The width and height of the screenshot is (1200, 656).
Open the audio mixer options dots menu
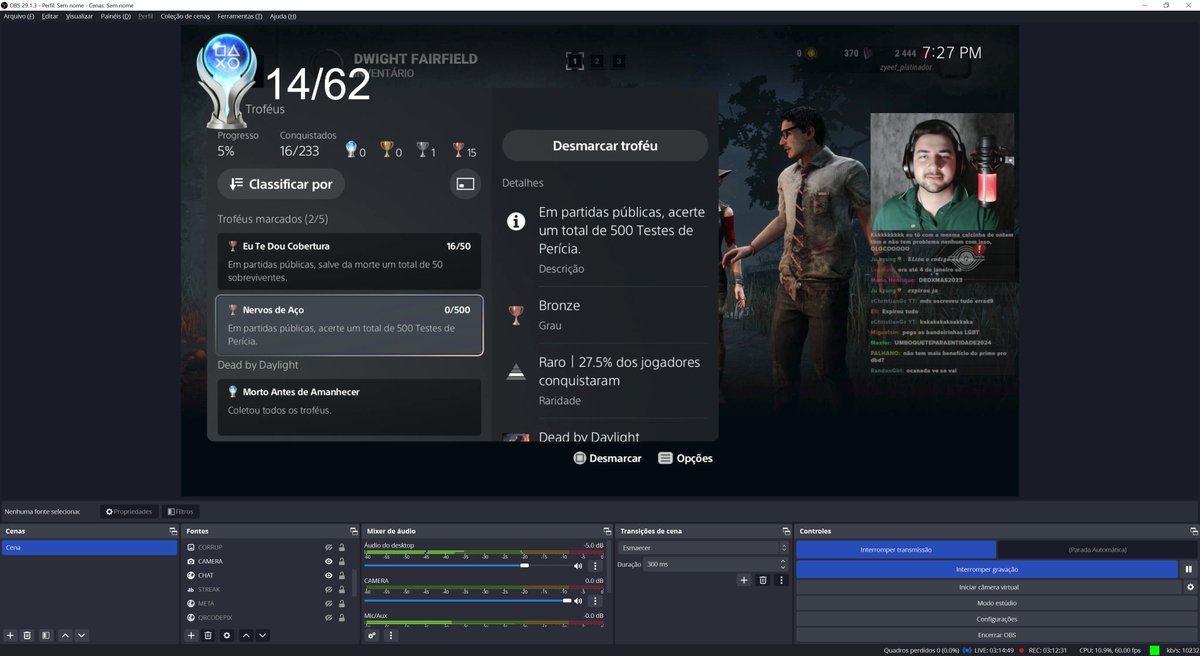pyautogui.click(x=391, y=635)
